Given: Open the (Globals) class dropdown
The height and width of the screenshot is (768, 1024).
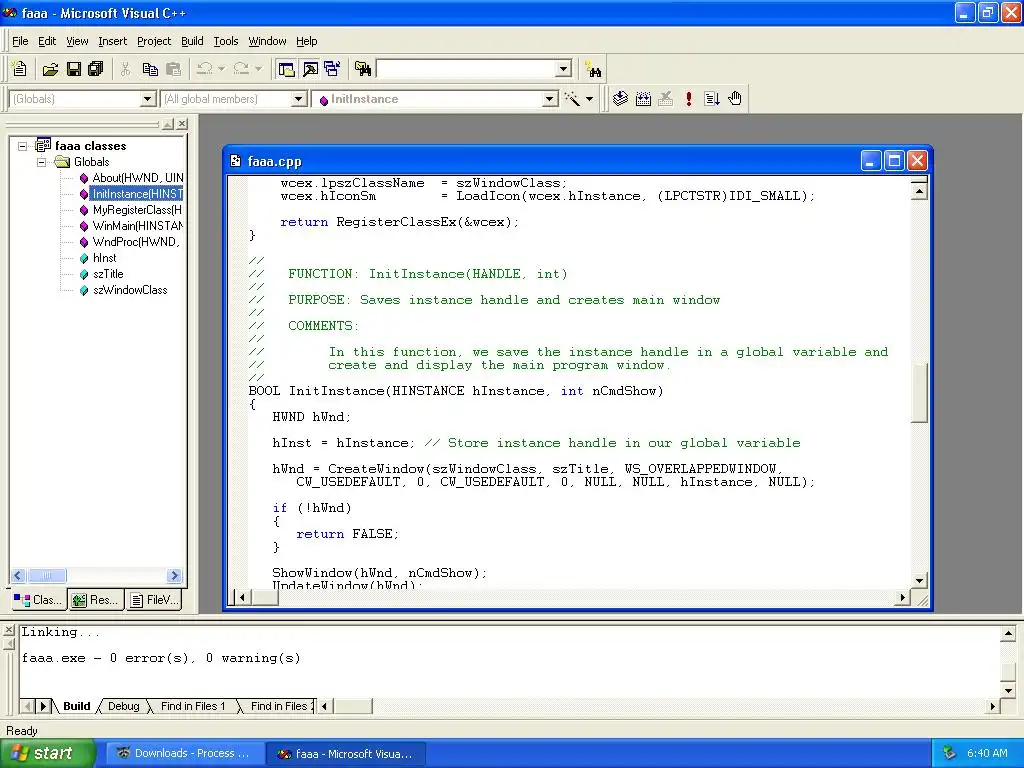Looking at the screenshot, I should (148, 99).
